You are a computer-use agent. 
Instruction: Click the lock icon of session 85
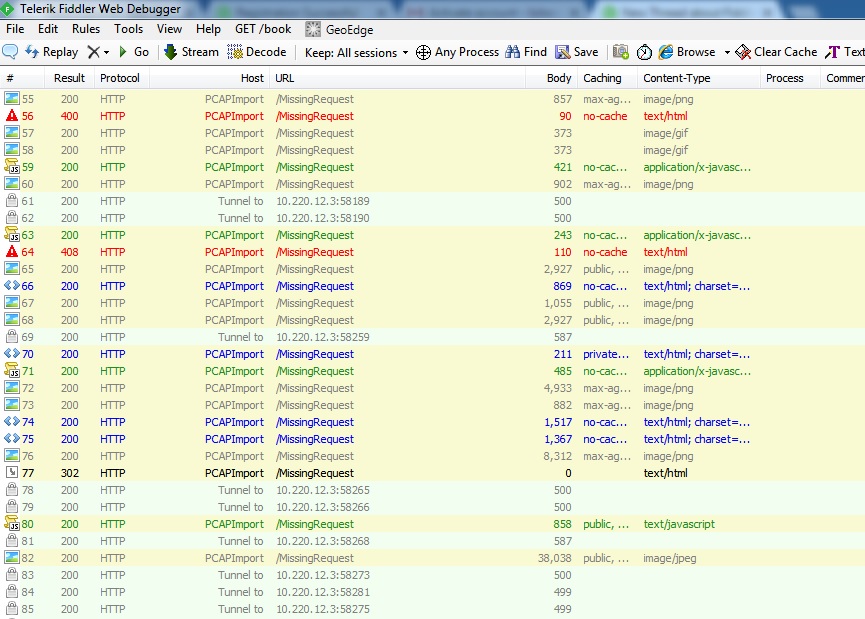(x=12, y=608)
